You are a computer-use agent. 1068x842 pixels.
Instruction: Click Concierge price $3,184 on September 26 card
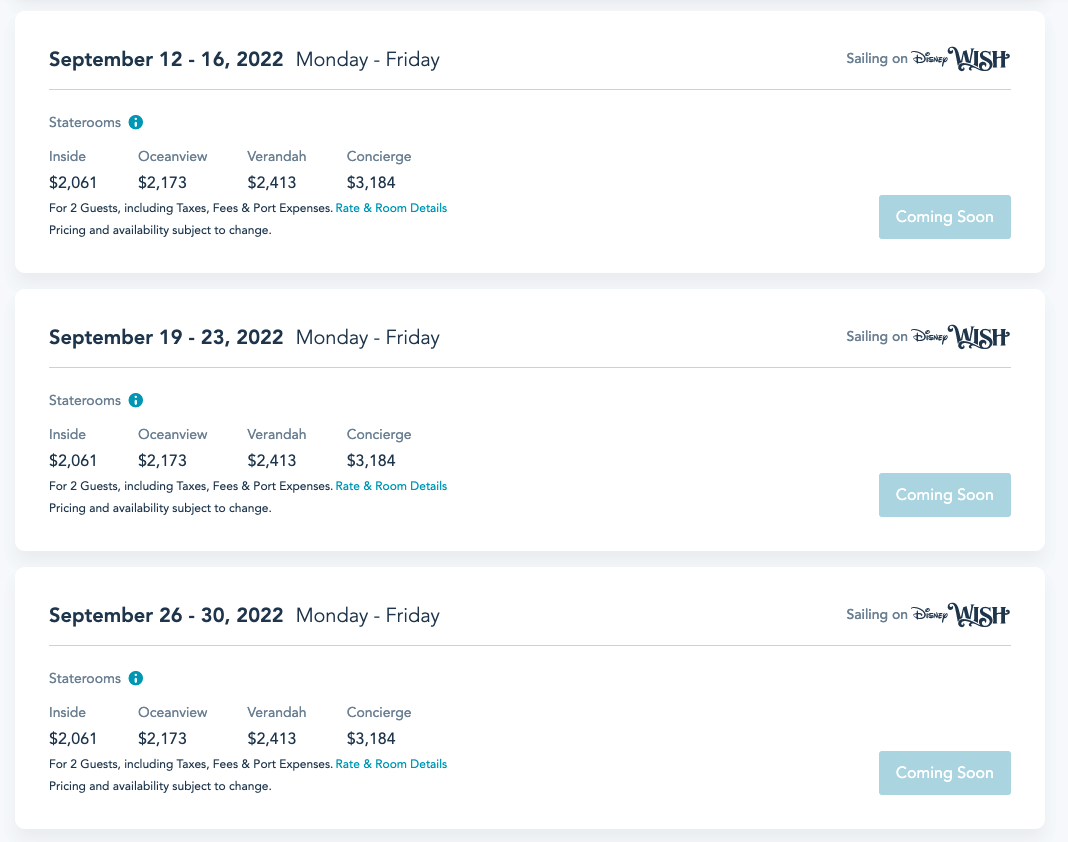click(x=371, y=739)
